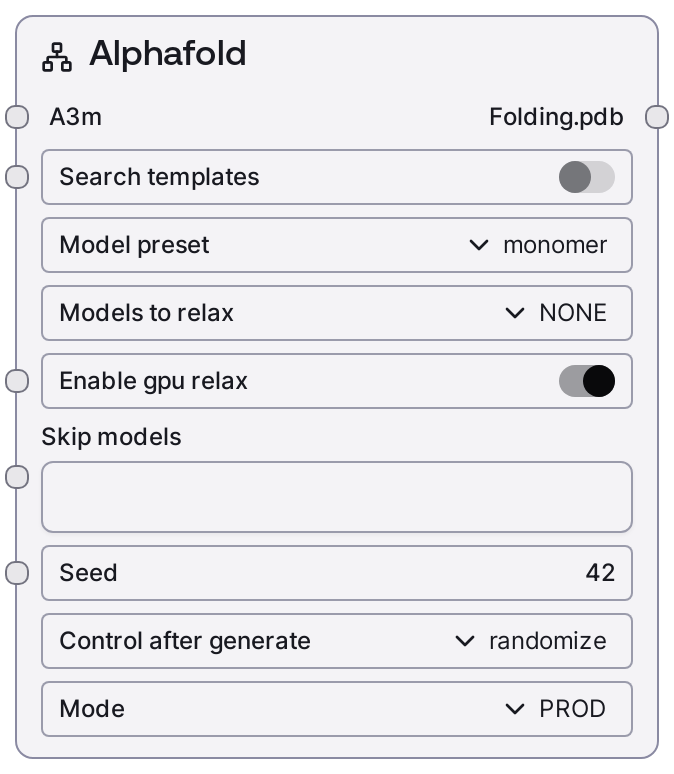Click the Folding.pdb output connector dot
This screenshot has width=674, height=774.
[x=657, y=117]
